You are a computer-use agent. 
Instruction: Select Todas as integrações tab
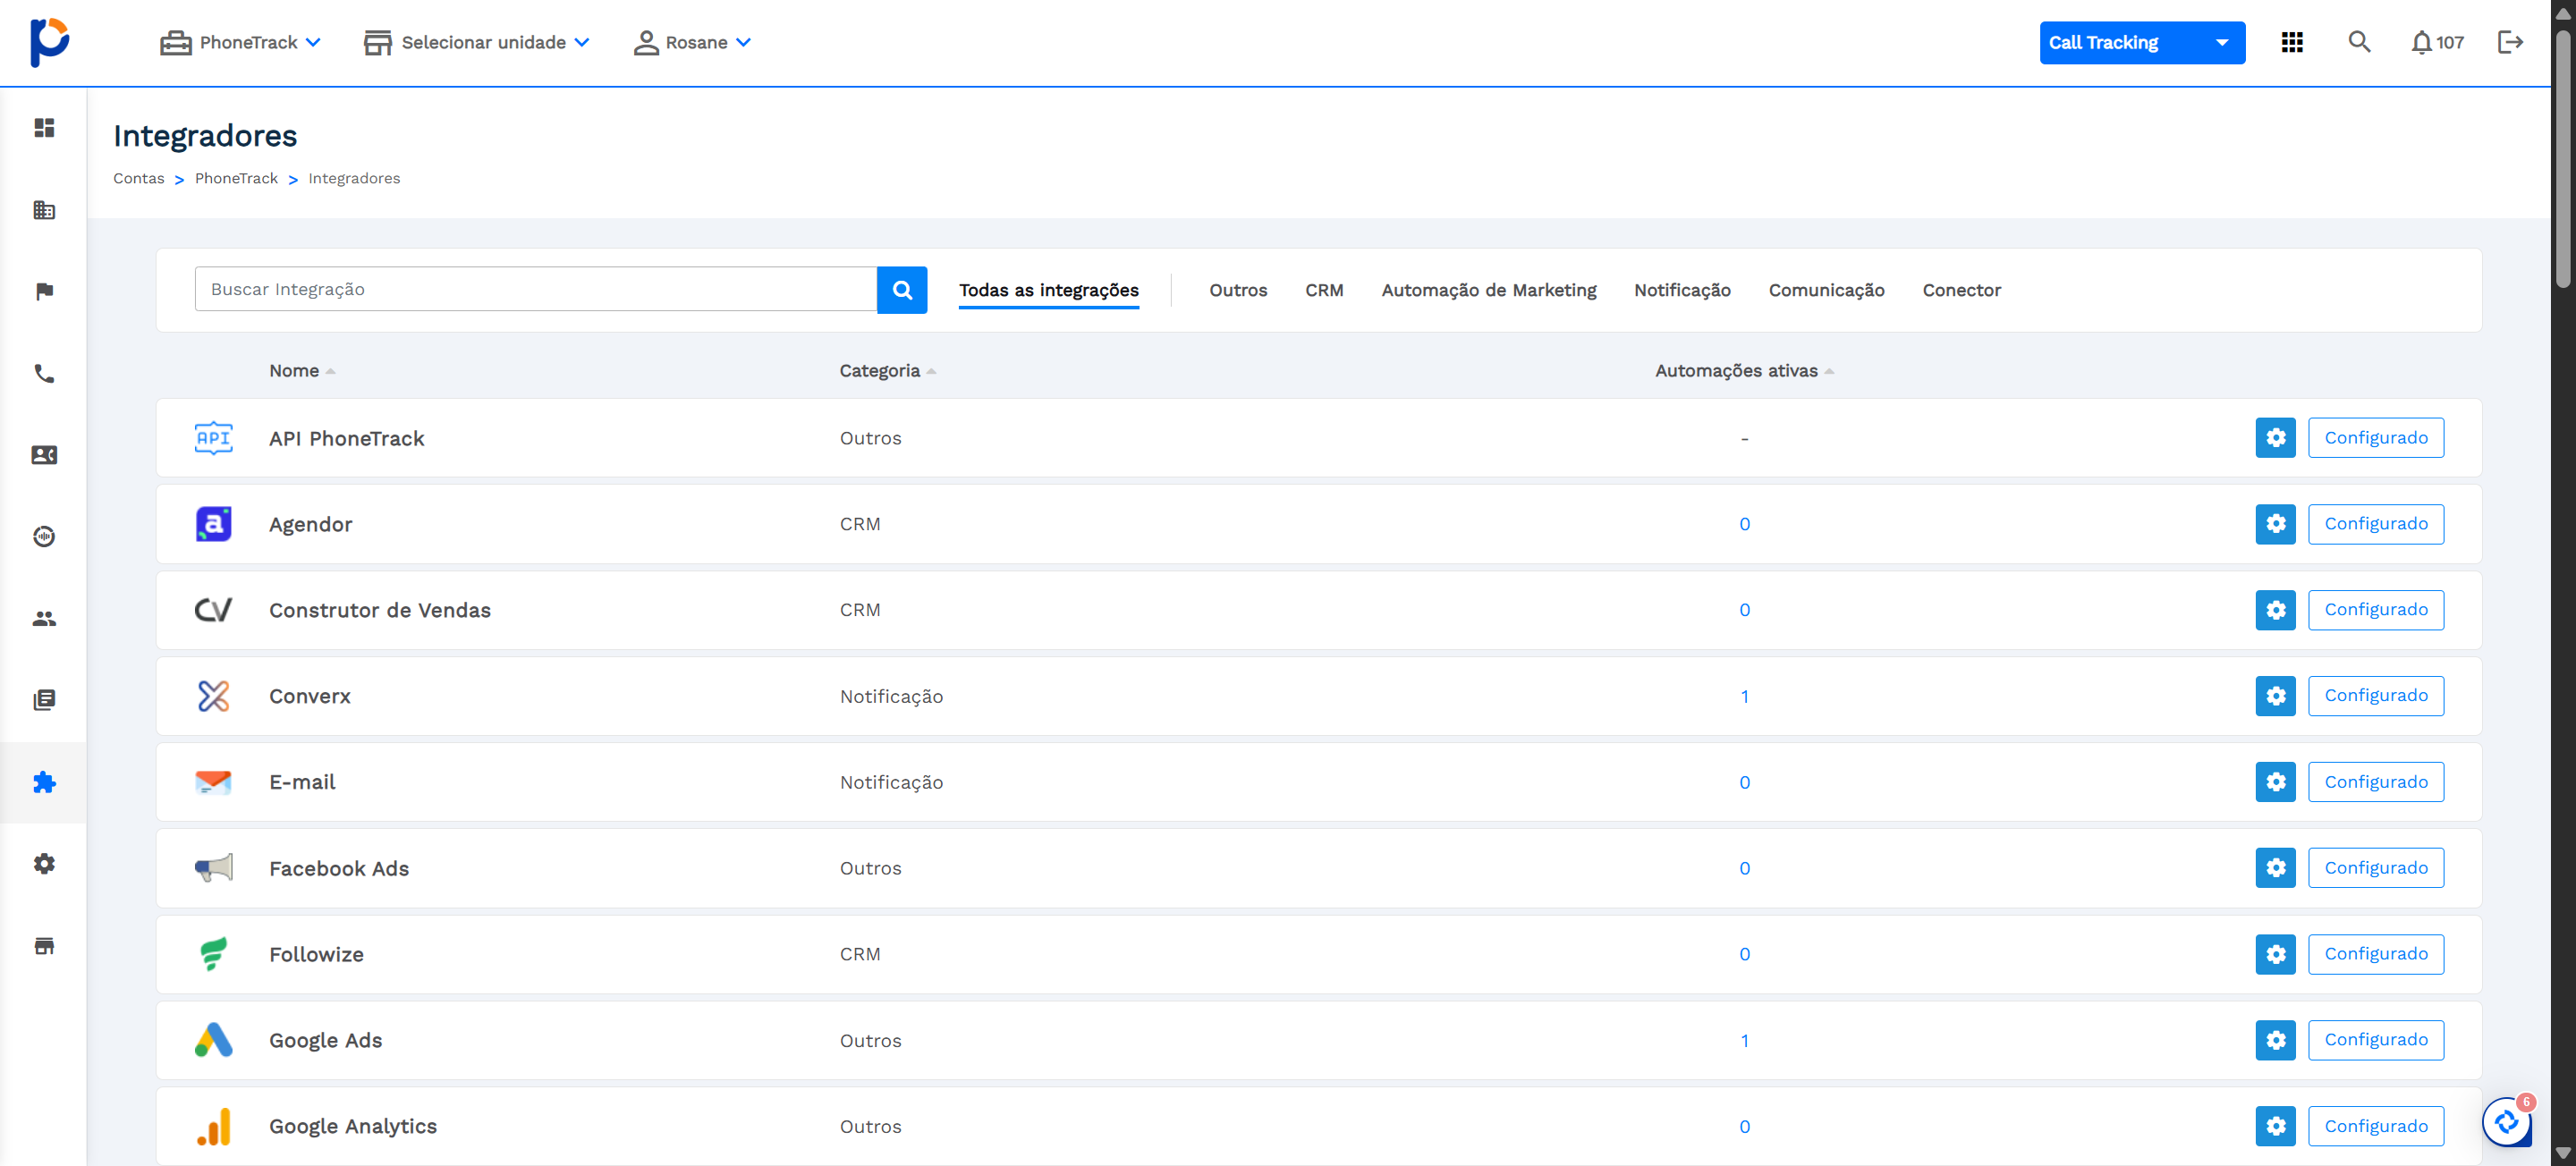tap(1048, 290)
